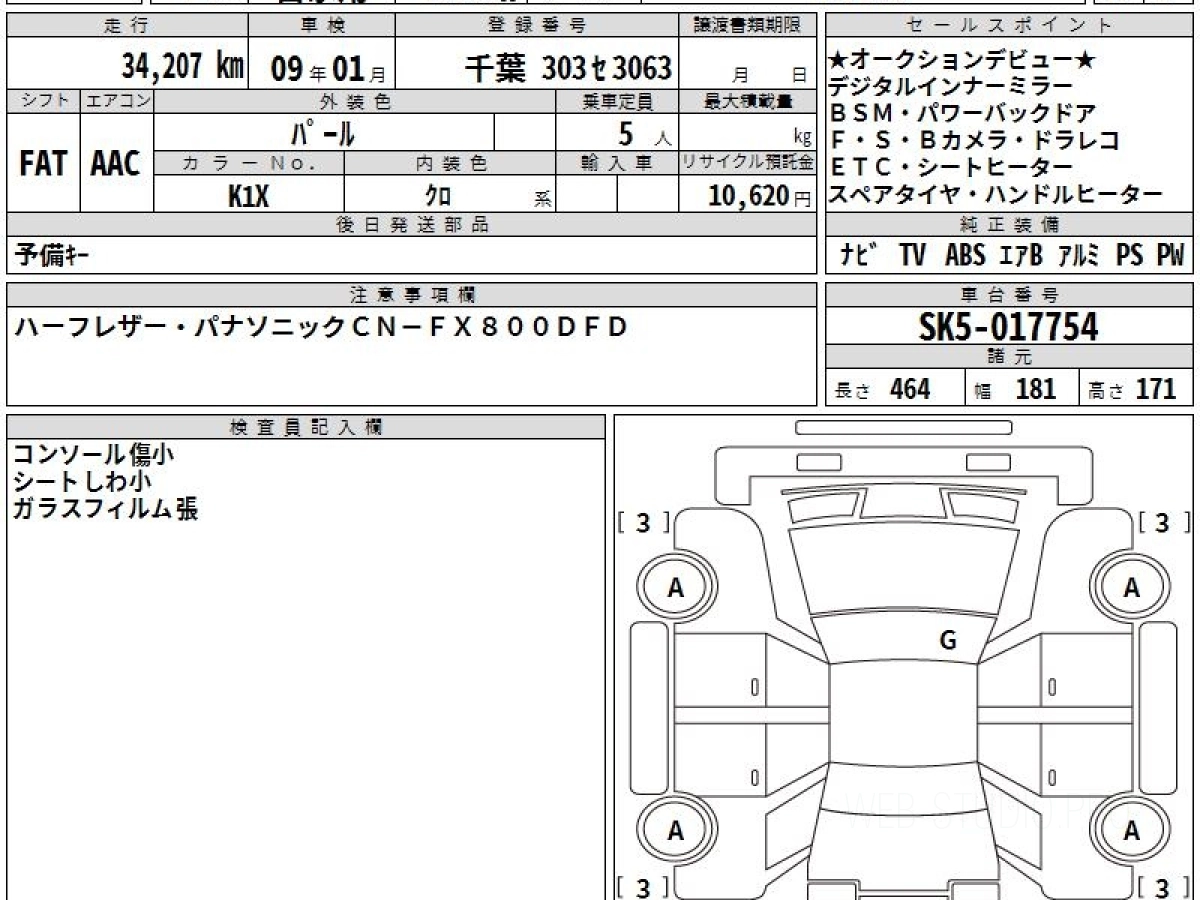Click the 乗車定員 header
Viewport: 1200px width, 900px height.
(617, 101)
